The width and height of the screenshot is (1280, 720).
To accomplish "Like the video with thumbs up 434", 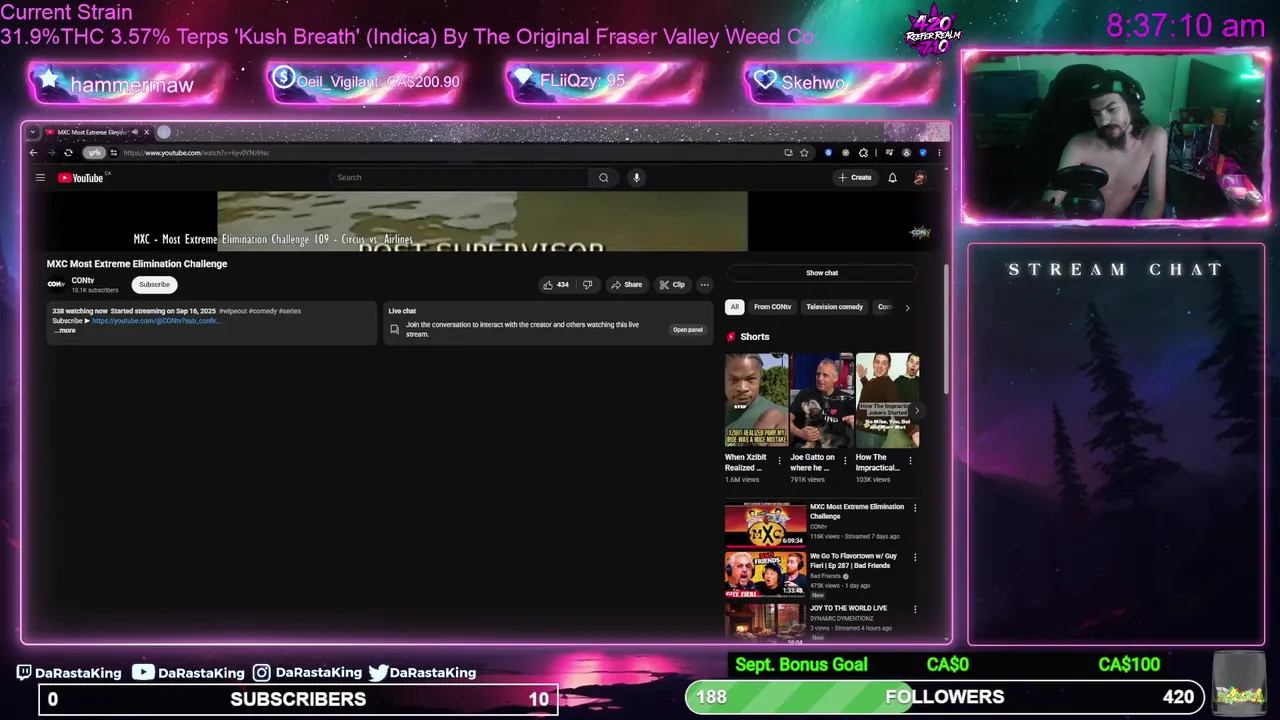I will [x=556, y=285].
